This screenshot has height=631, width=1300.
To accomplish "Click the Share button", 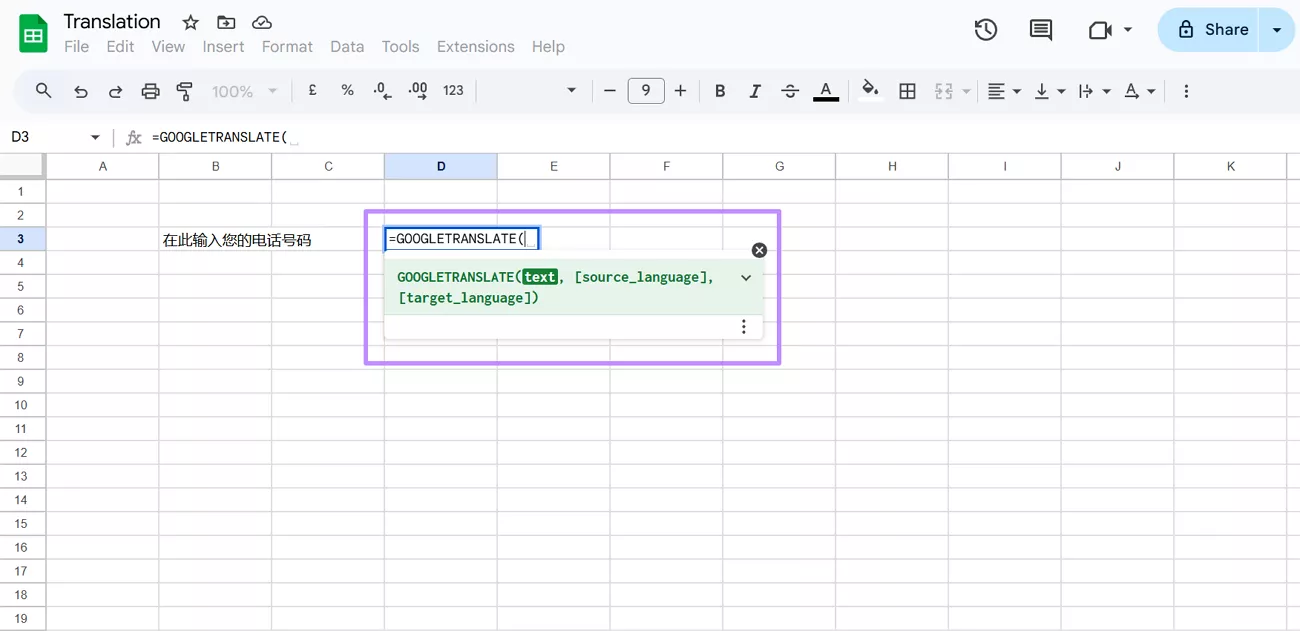I will coord(1212,30).
